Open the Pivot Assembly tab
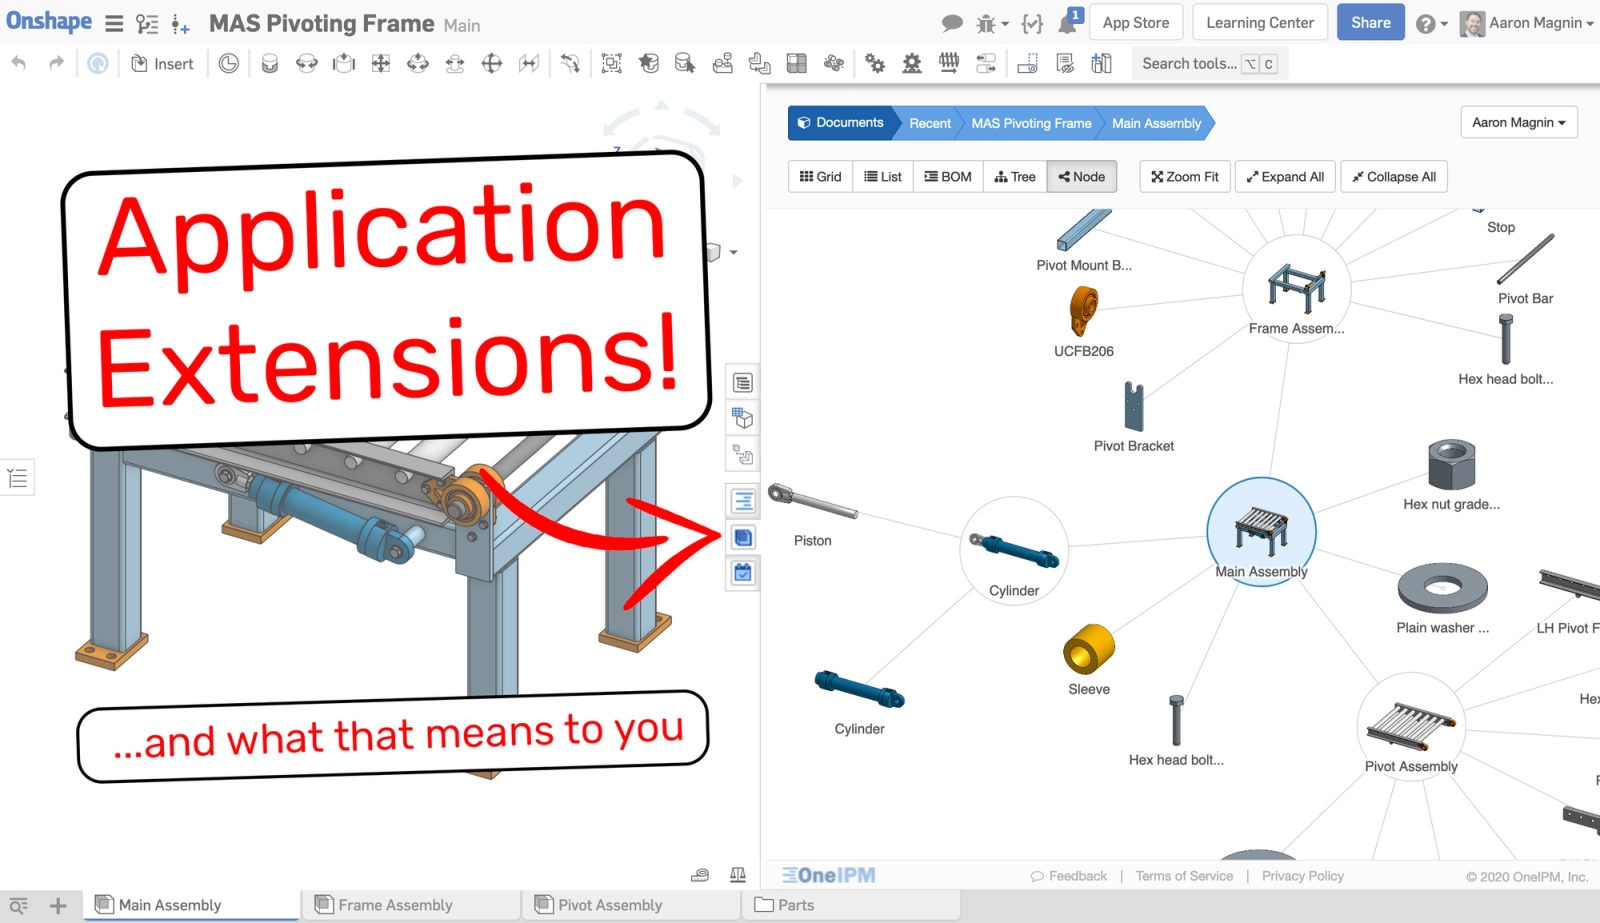1600x923 pixels. point(610,905)
